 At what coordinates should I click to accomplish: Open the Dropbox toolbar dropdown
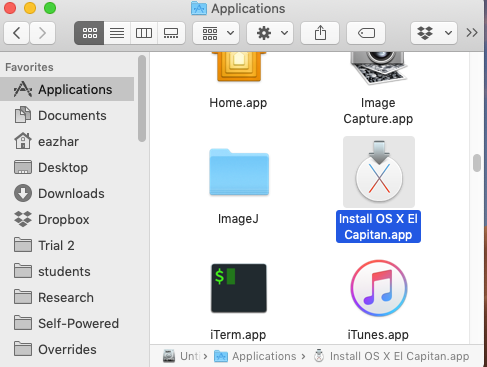434,33
